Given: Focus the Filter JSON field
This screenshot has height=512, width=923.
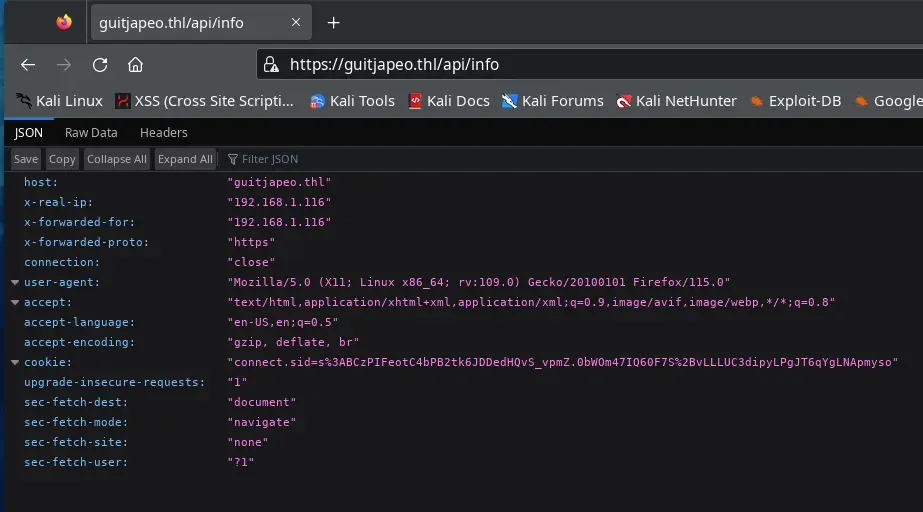Looking at the screenshot, I should point(270,159).
